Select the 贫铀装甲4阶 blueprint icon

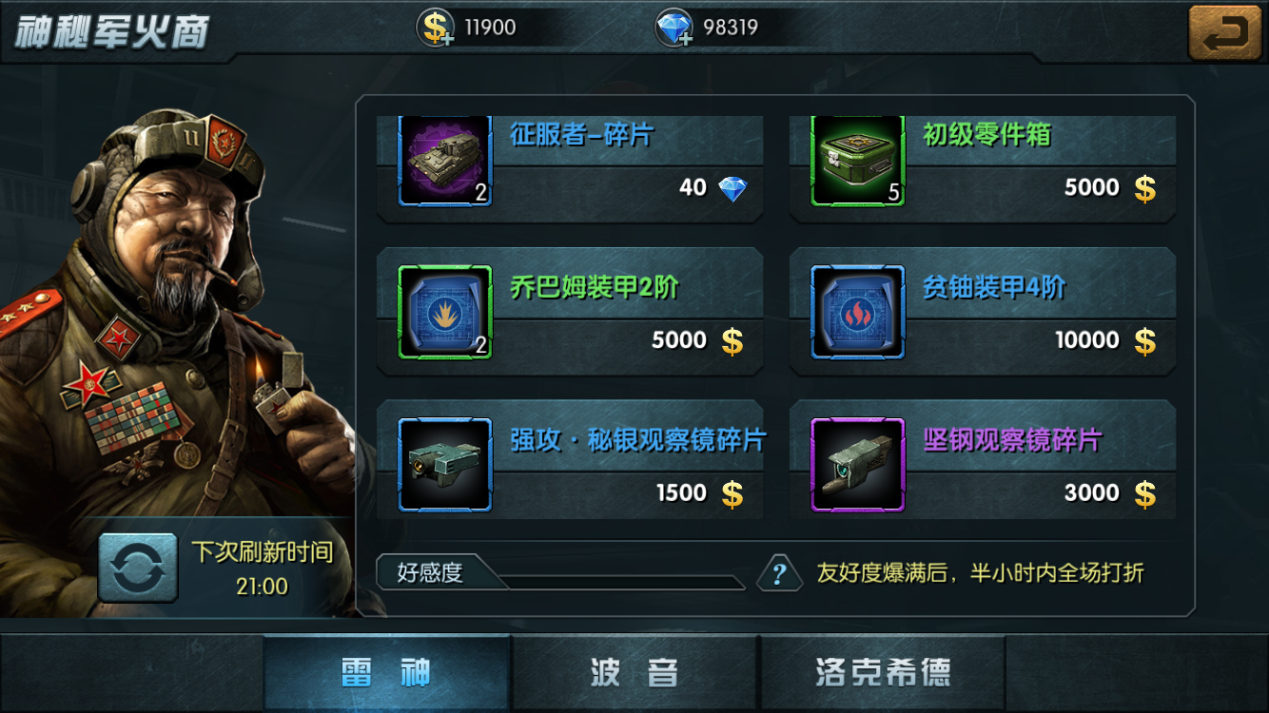(x=857, y=312)
